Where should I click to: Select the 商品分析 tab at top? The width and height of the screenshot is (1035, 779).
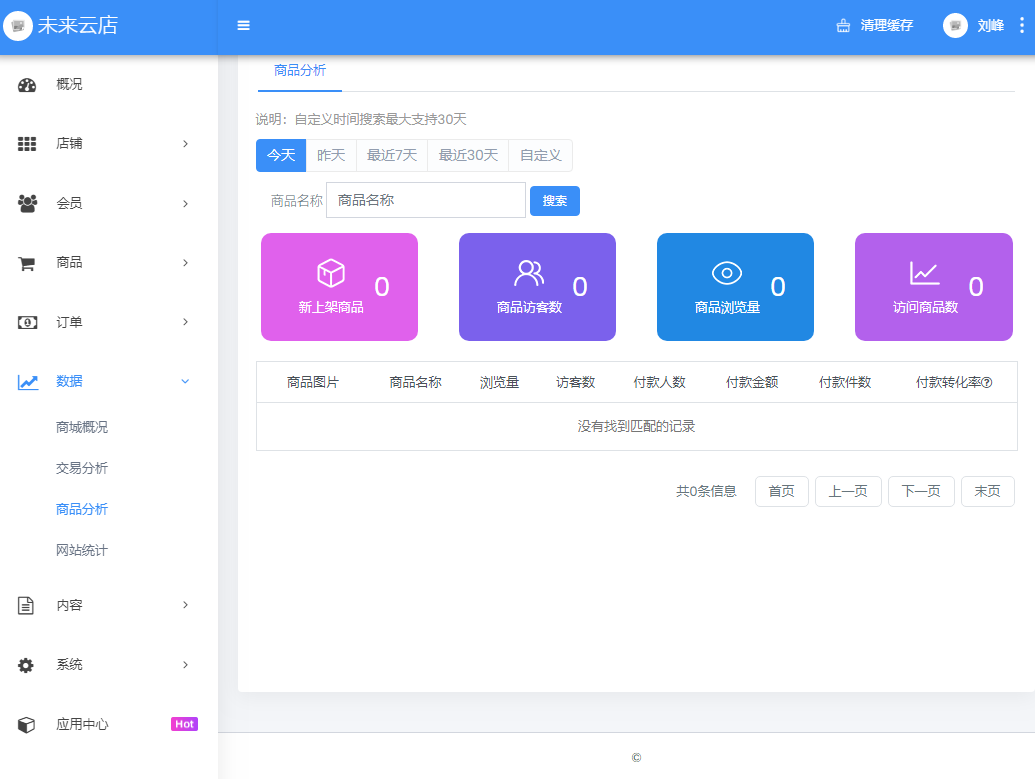tap(300, 71)
